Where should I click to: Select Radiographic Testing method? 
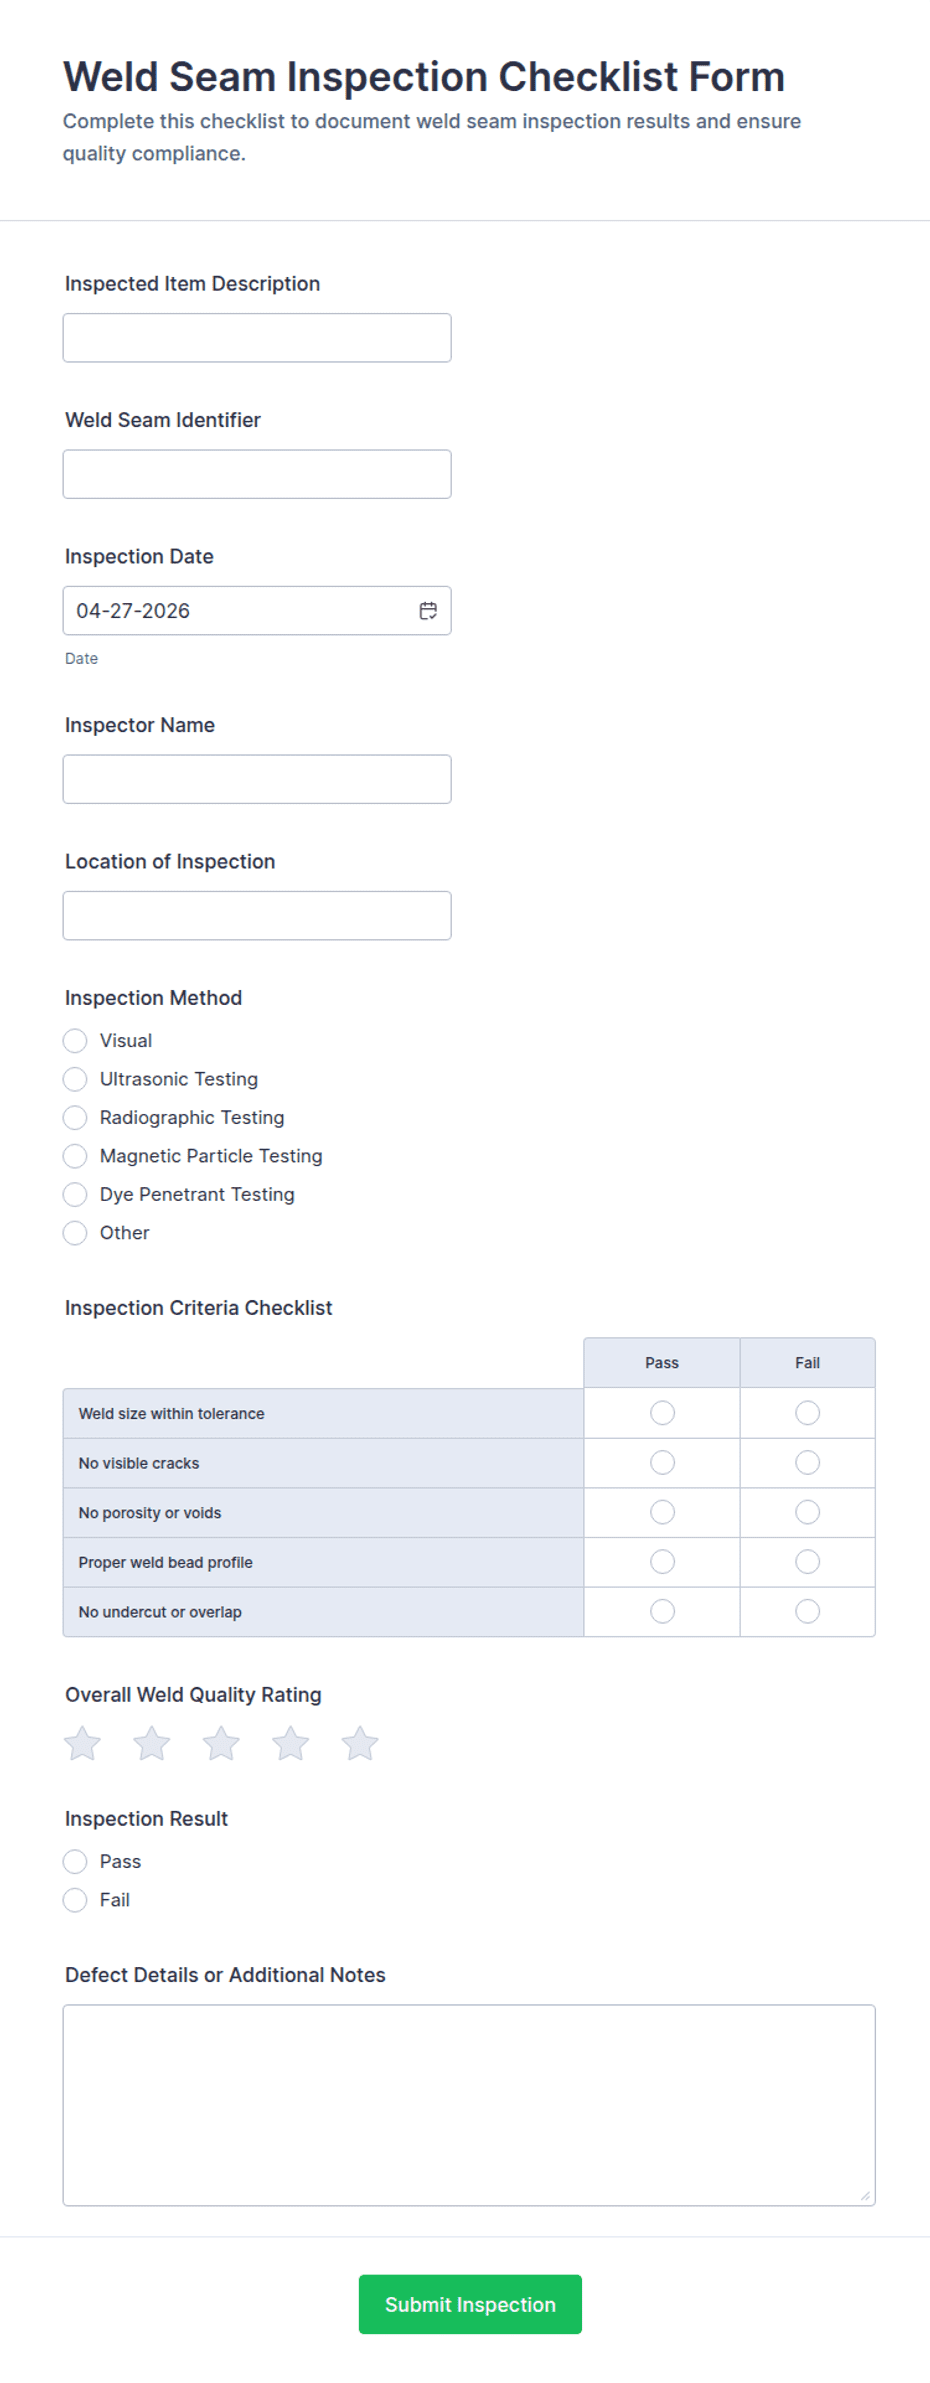pos(75,1117)
